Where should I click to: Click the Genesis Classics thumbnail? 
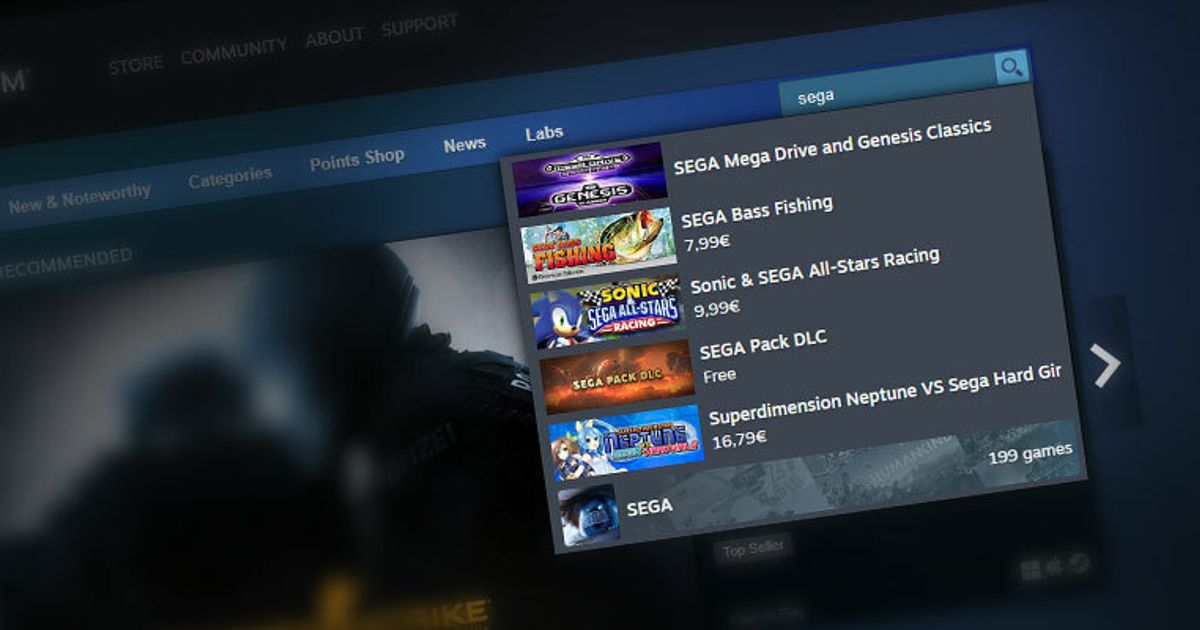(590, 179)
